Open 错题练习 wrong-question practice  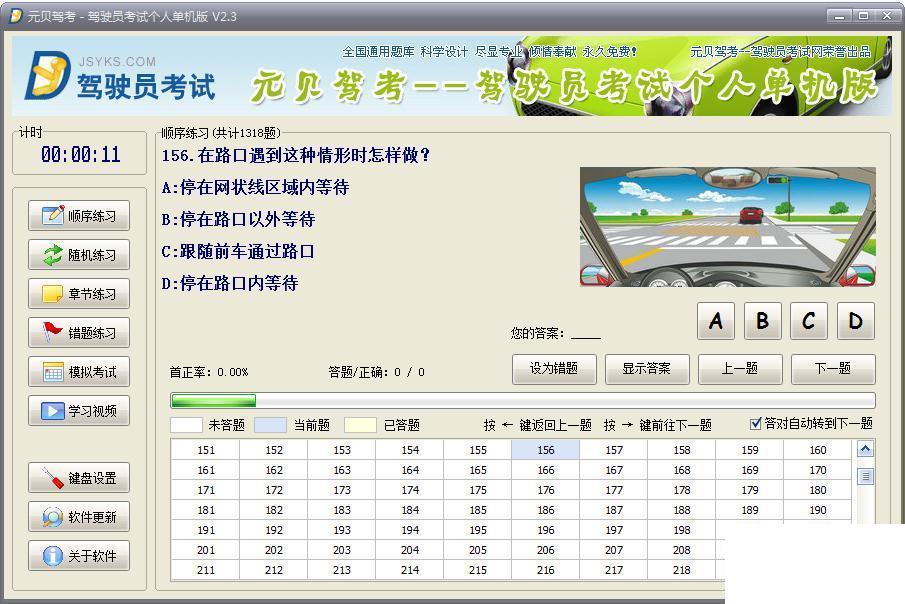tap(79, 333)
